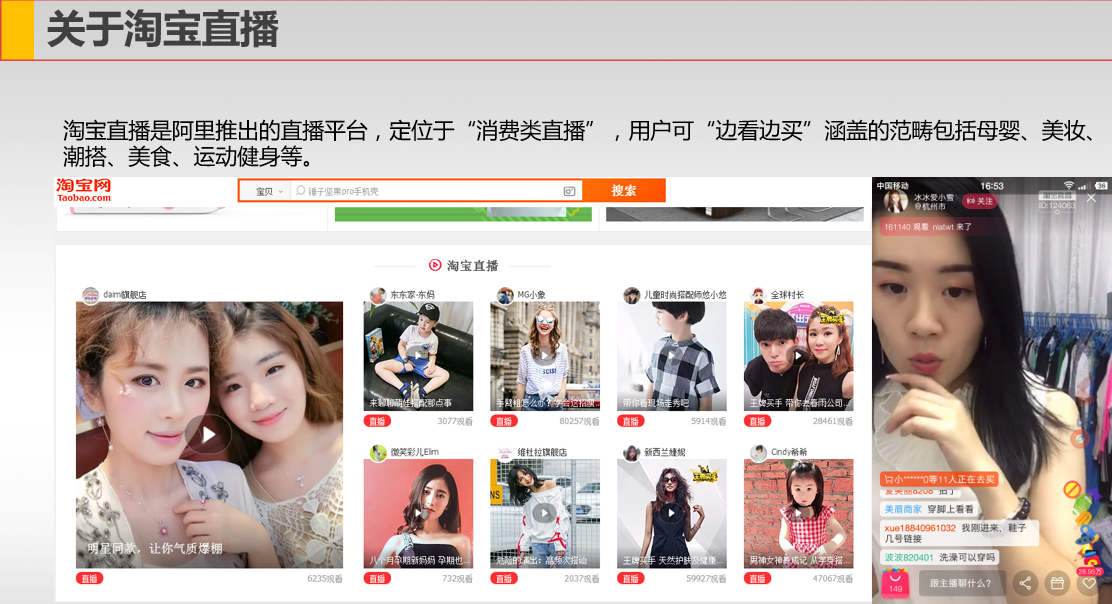Open the 儿童时尚搭配师悠小悠 avatar
This screenshot has width=1112, height=604.
631,295
